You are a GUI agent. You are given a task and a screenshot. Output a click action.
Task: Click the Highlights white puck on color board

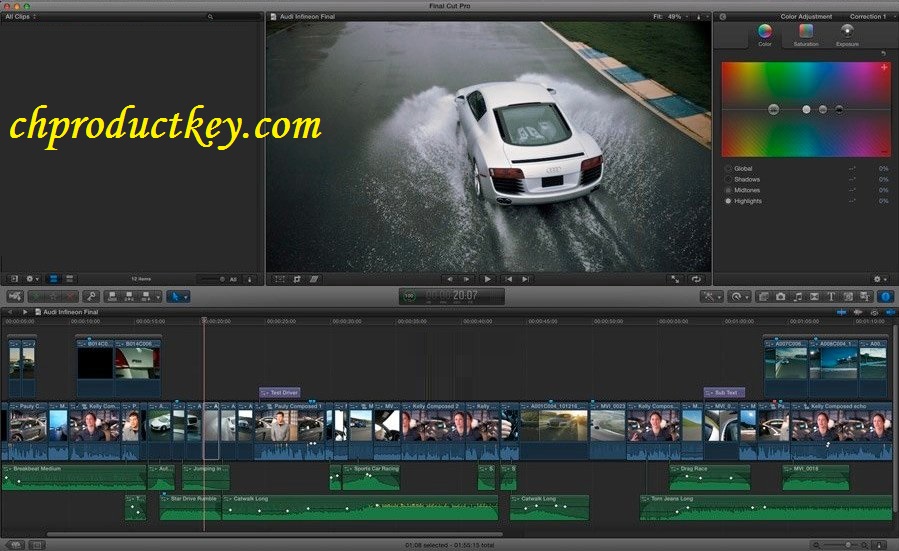(806, 109)
